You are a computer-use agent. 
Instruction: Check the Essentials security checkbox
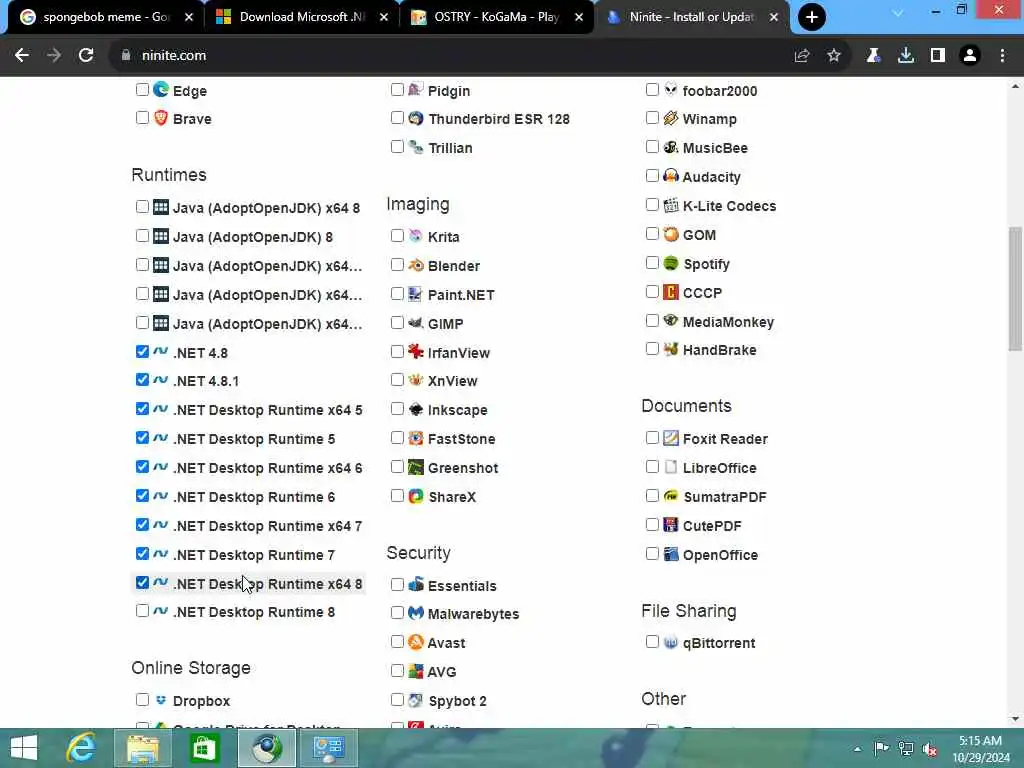tap(397, 584)
